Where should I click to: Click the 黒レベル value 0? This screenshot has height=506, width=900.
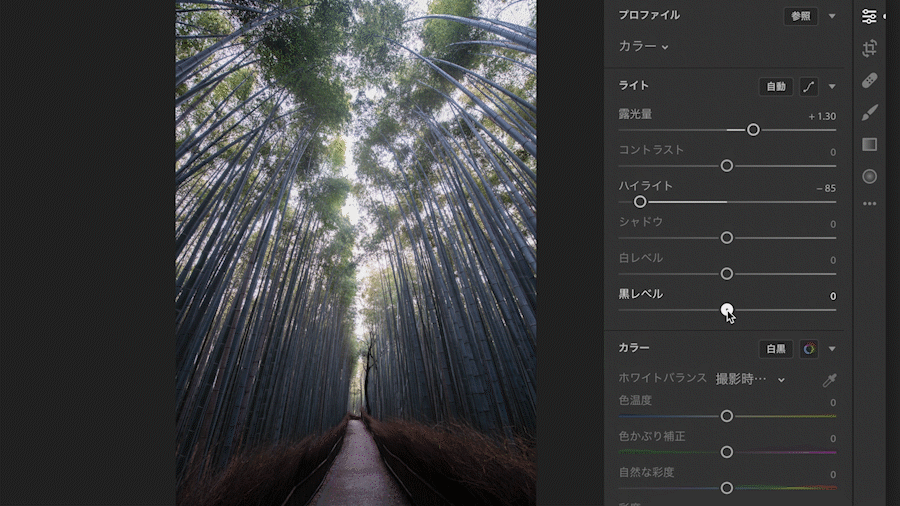833,296
